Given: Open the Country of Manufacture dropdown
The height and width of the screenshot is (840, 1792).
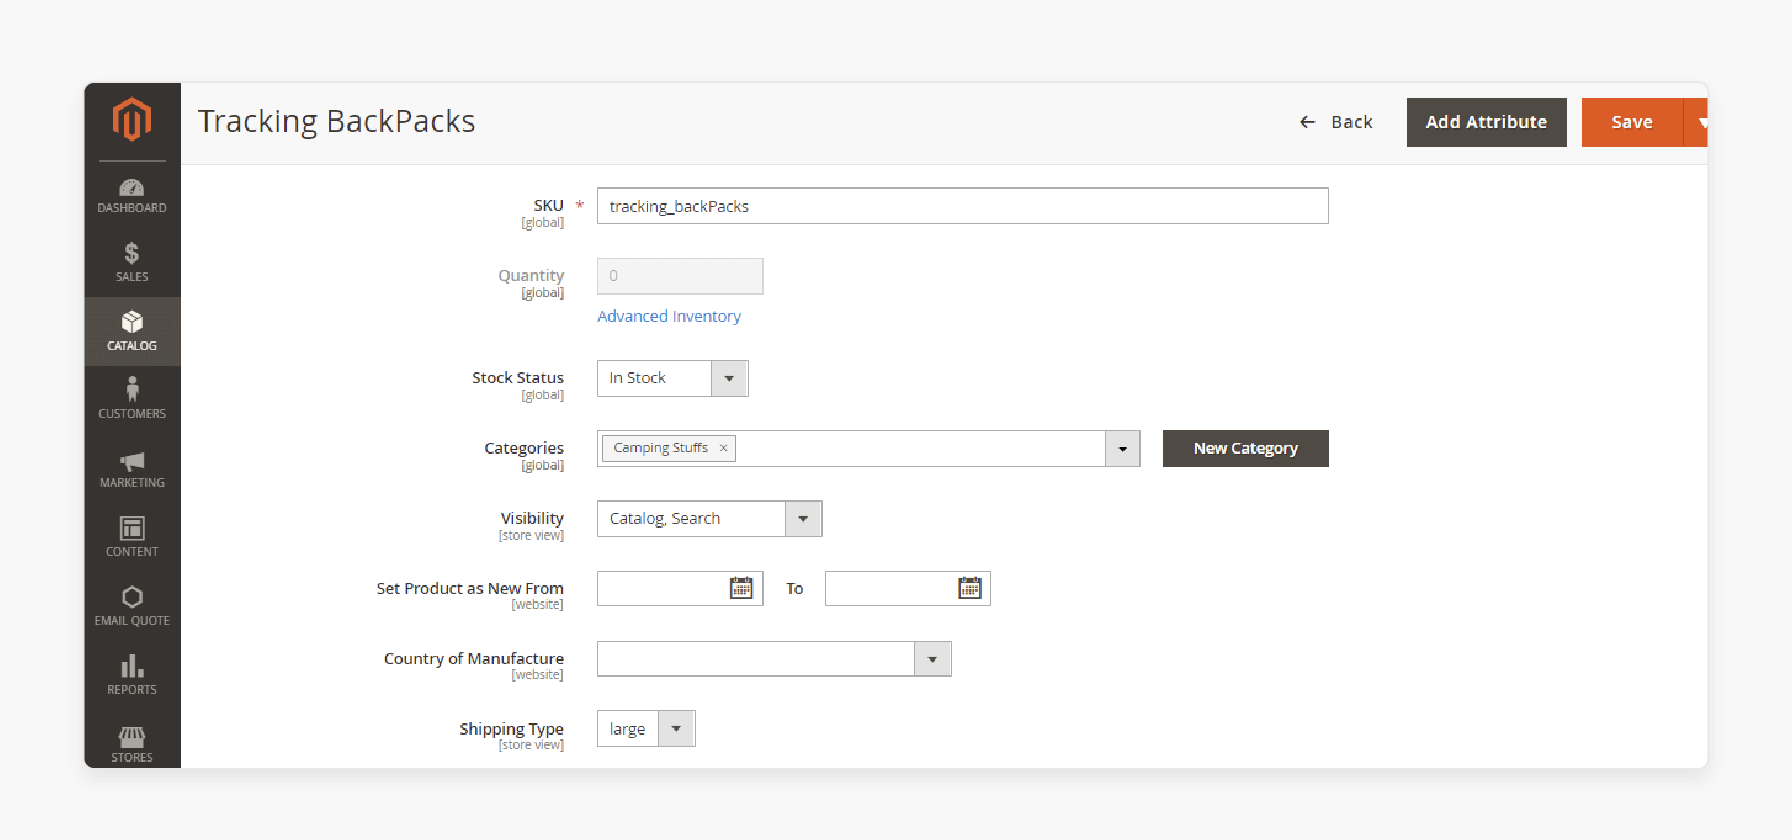Looking at the screenshot, I should (x=774, y=659).
